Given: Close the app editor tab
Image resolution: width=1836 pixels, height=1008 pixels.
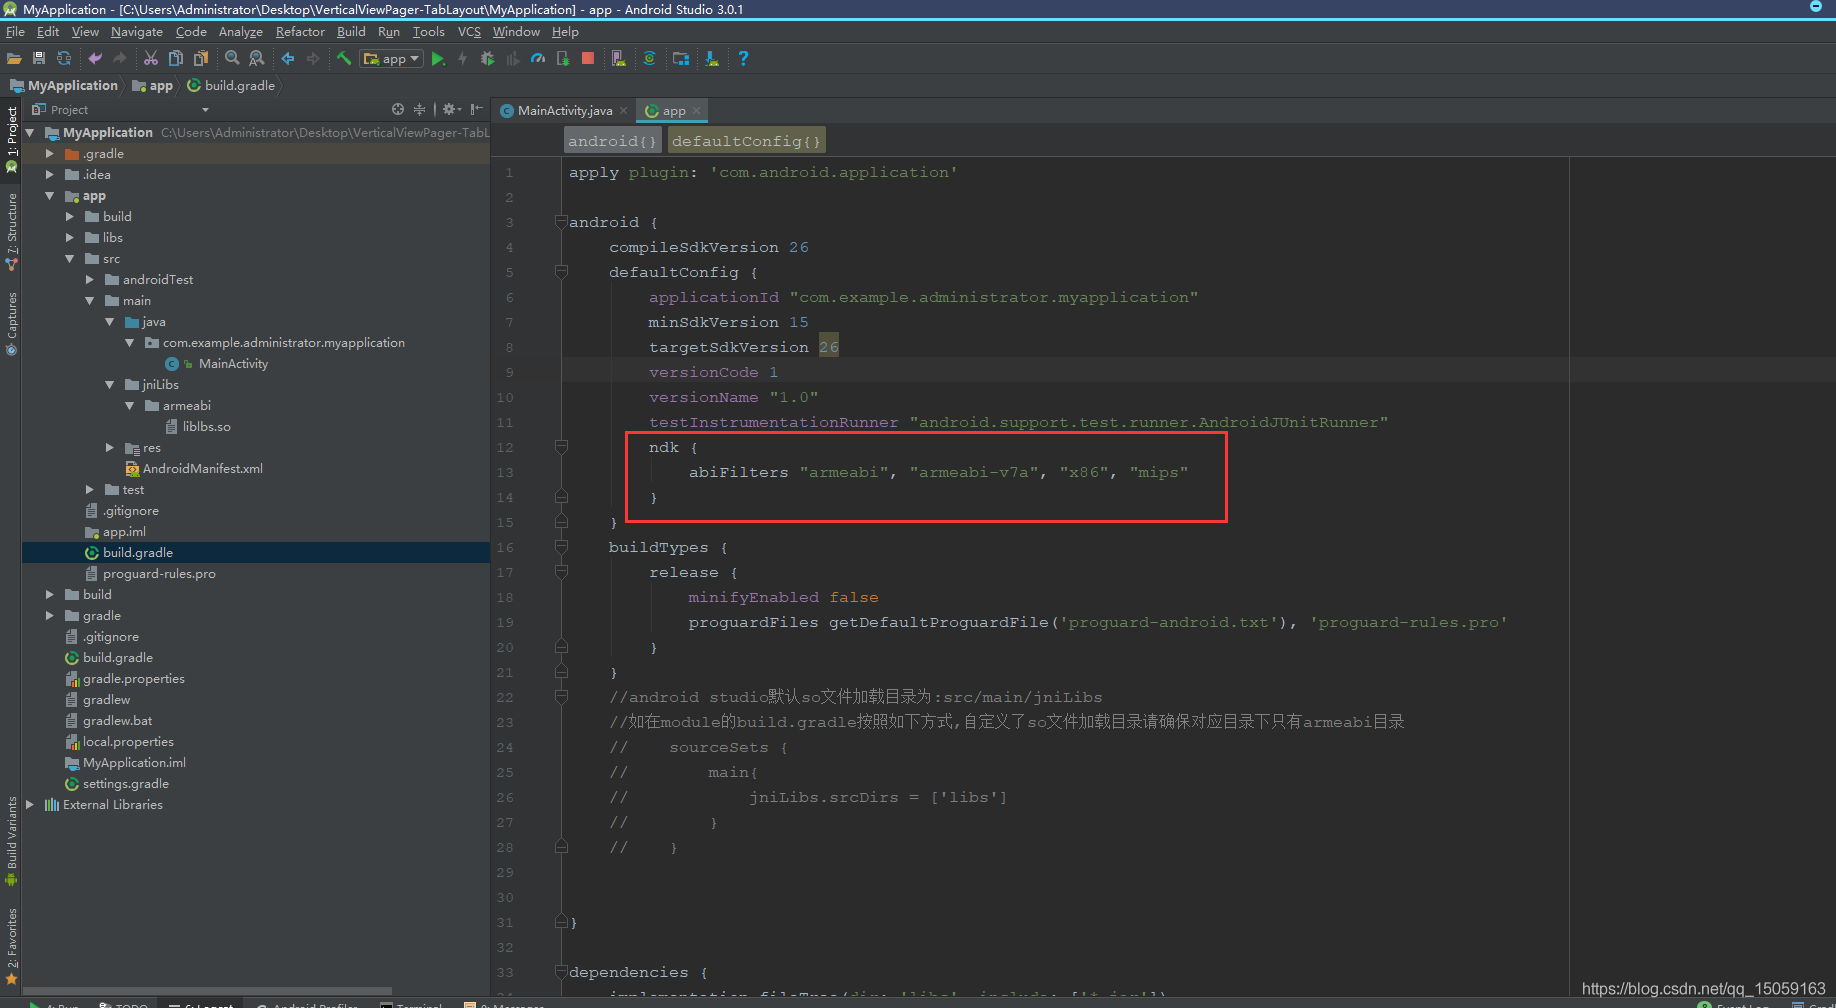Looking at the screenshot, I should pyautogui.click(x=697, y=110).
